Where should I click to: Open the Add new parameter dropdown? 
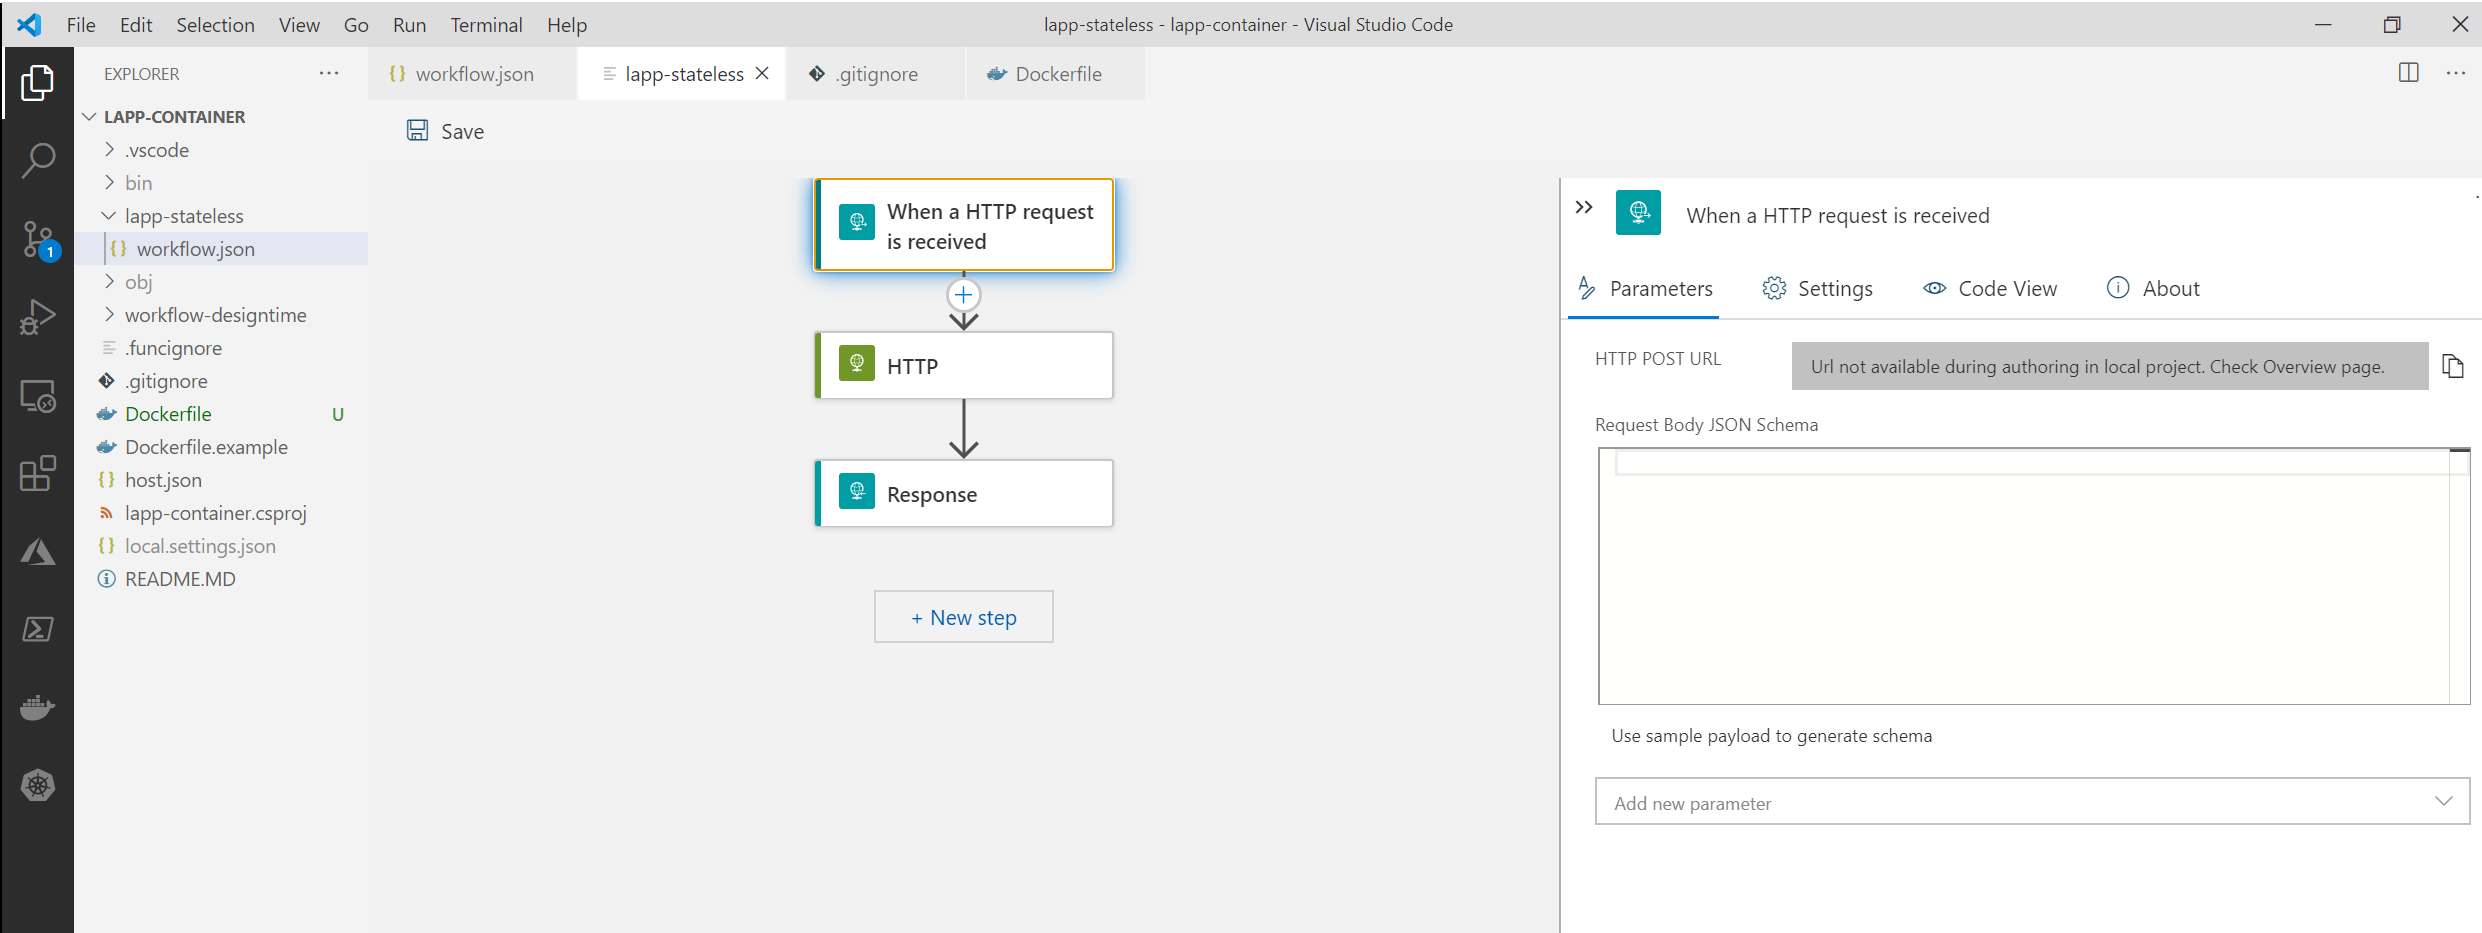[x=2031, y=802]
